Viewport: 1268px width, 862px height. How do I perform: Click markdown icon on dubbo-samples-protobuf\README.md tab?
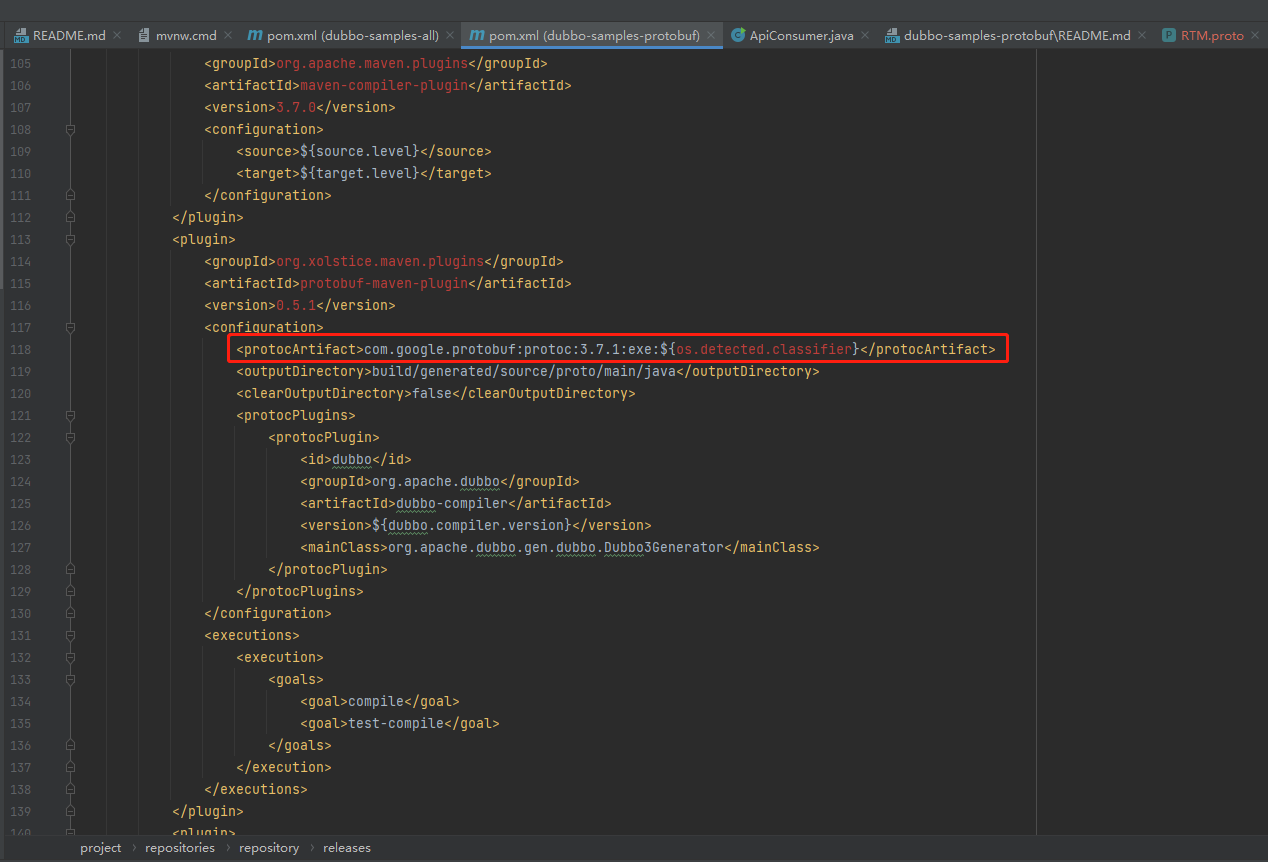click(892, 35)
